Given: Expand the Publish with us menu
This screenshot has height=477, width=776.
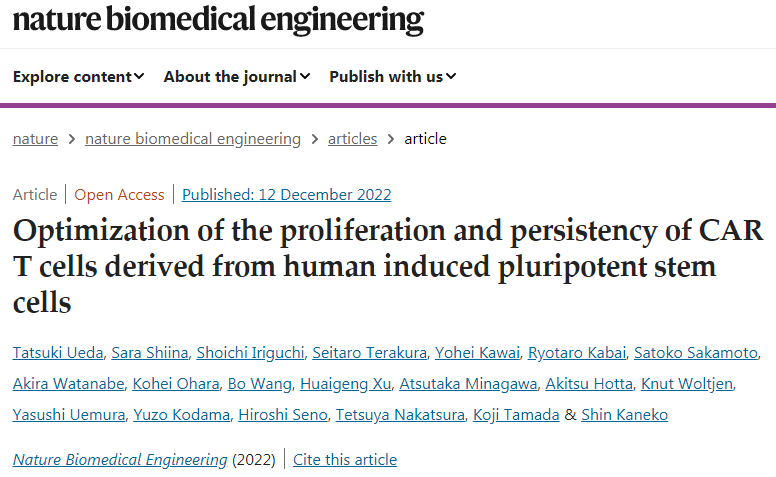Looking at the screenshot, I should [393, 76].
